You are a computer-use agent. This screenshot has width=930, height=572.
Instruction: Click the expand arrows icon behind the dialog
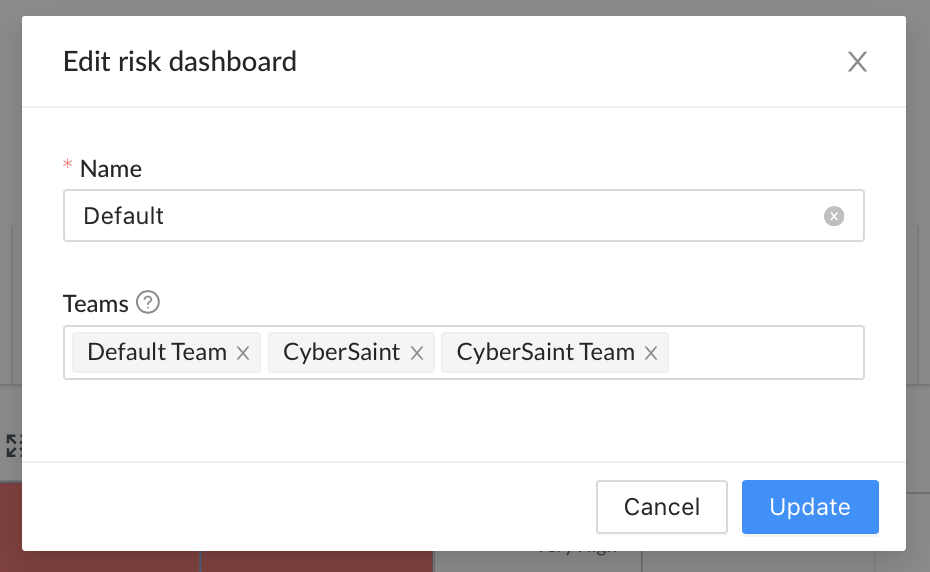[14, 446]
